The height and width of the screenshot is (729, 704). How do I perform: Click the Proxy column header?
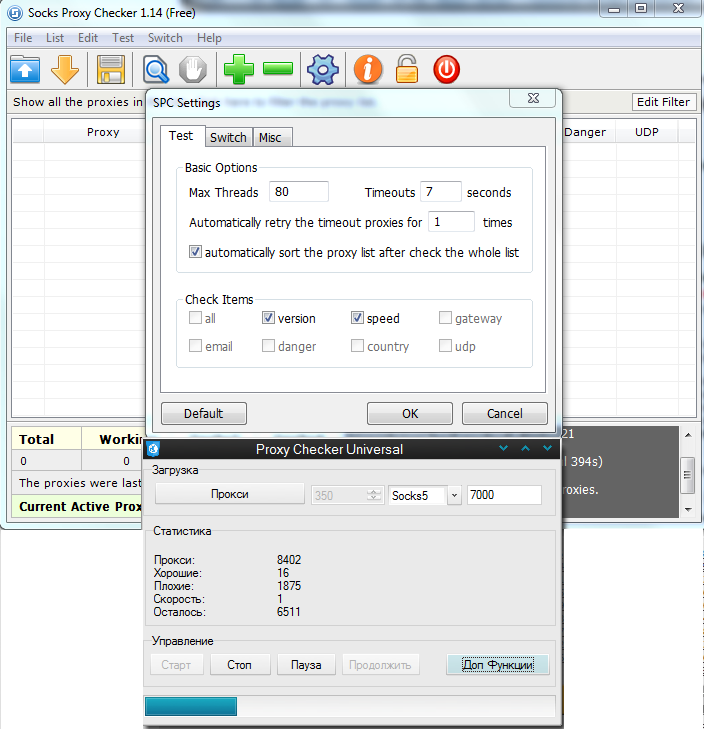tap(103, 132)
